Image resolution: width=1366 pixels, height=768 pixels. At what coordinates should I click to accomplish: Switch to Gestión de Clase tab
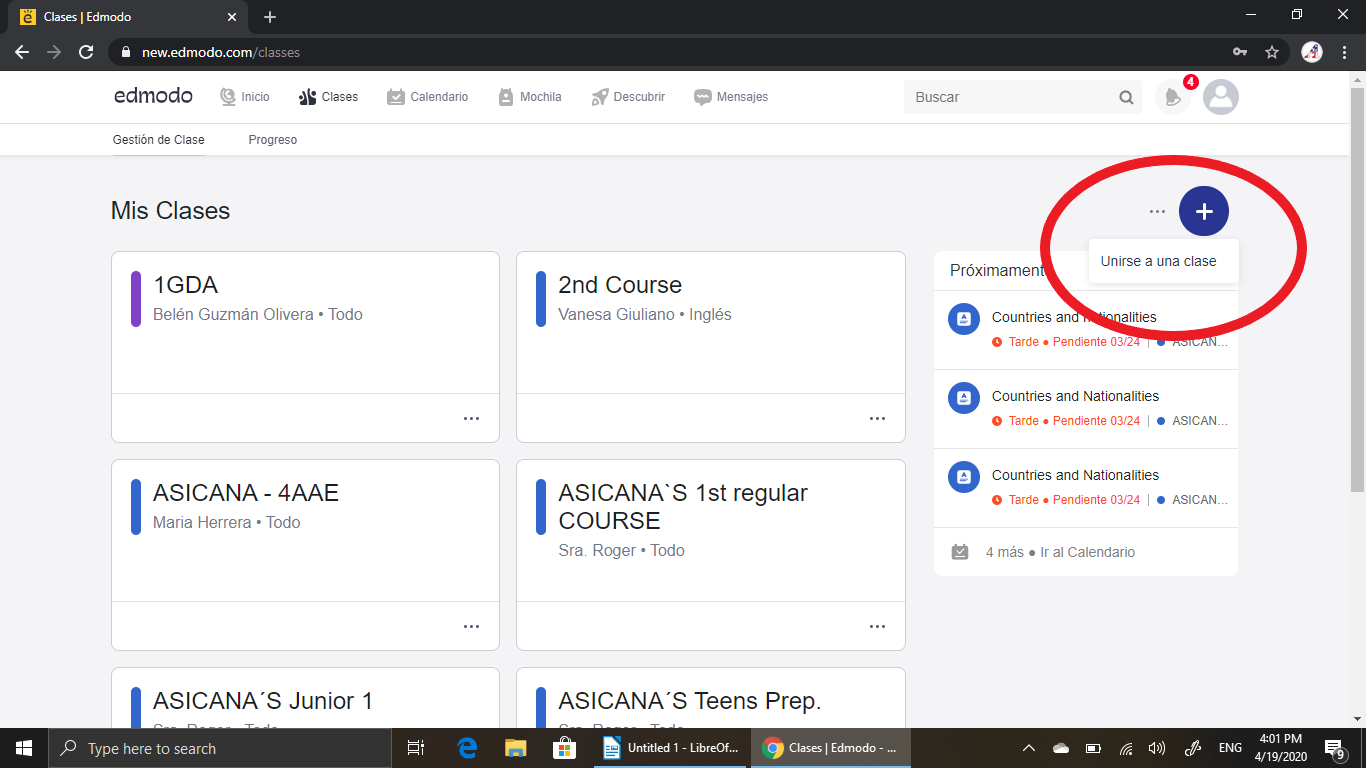pos(158,140)
